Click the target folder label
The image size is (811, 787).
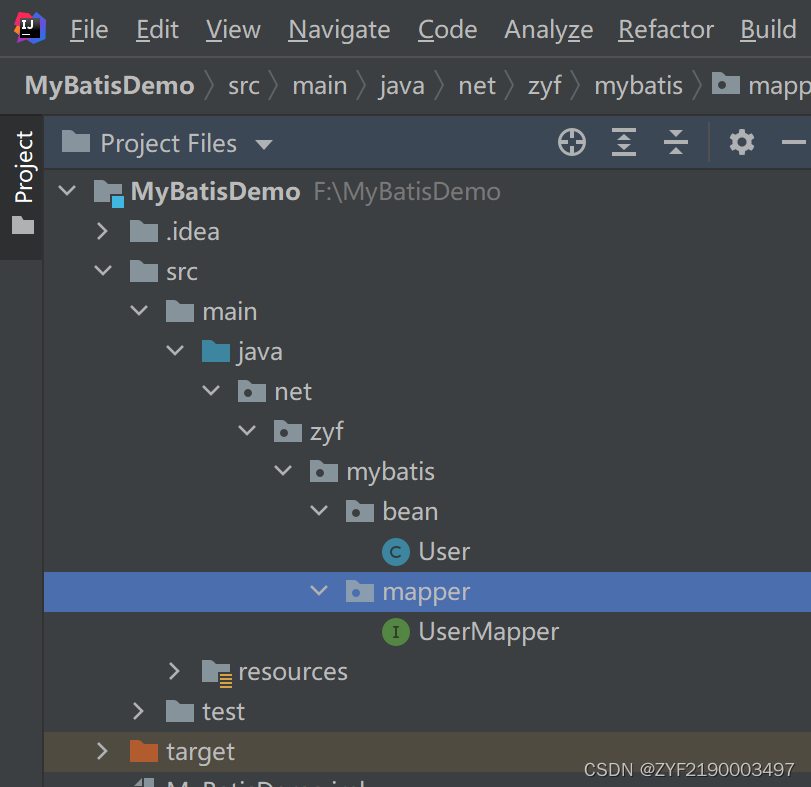tap(200, 752)
